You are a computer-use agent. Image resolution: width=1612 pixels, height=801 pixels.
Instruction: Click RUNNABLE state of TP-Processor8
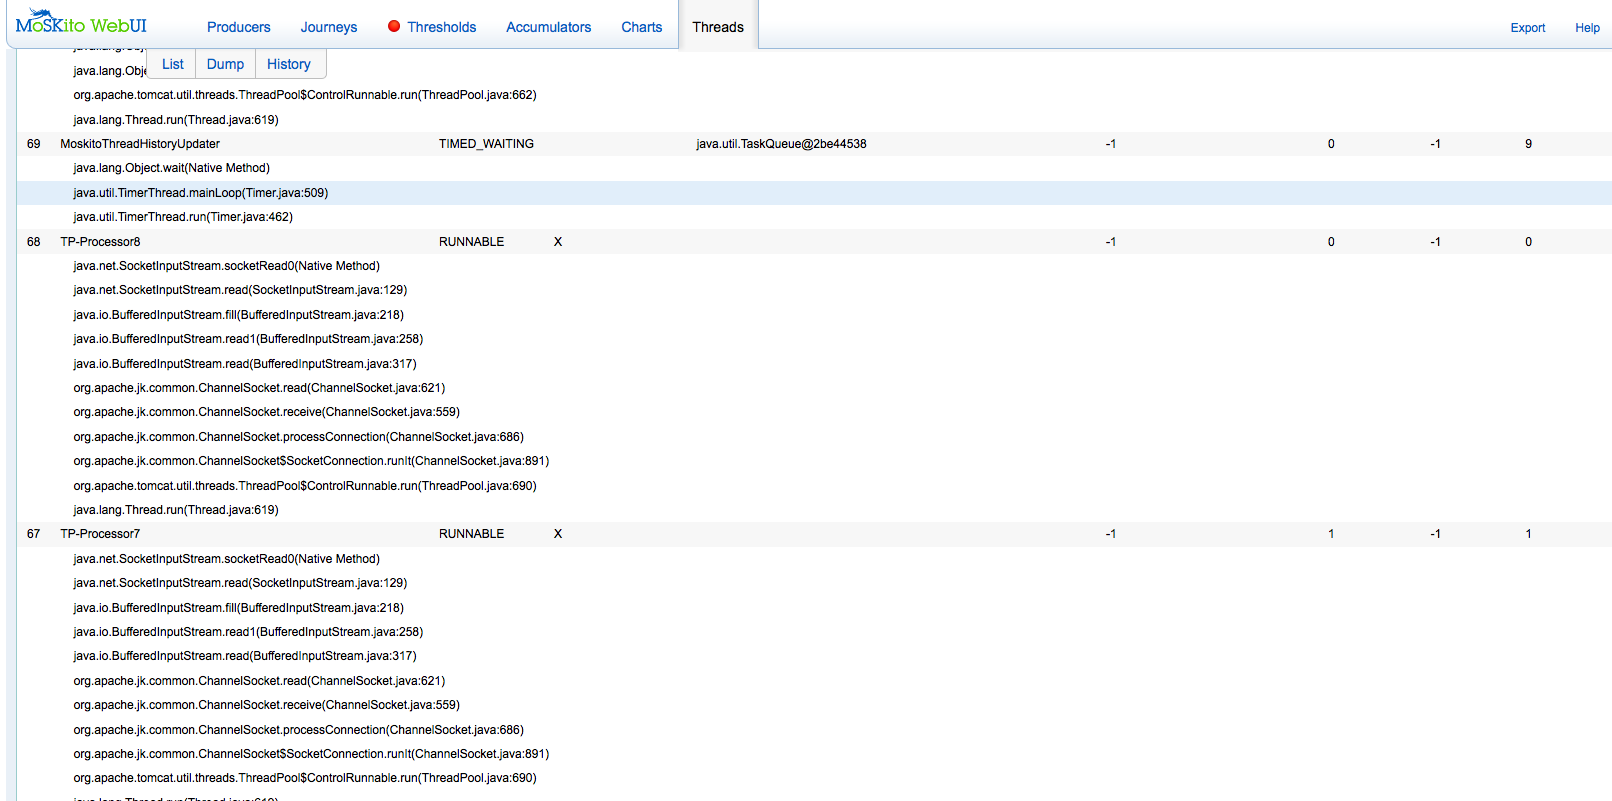coord(471,242)
